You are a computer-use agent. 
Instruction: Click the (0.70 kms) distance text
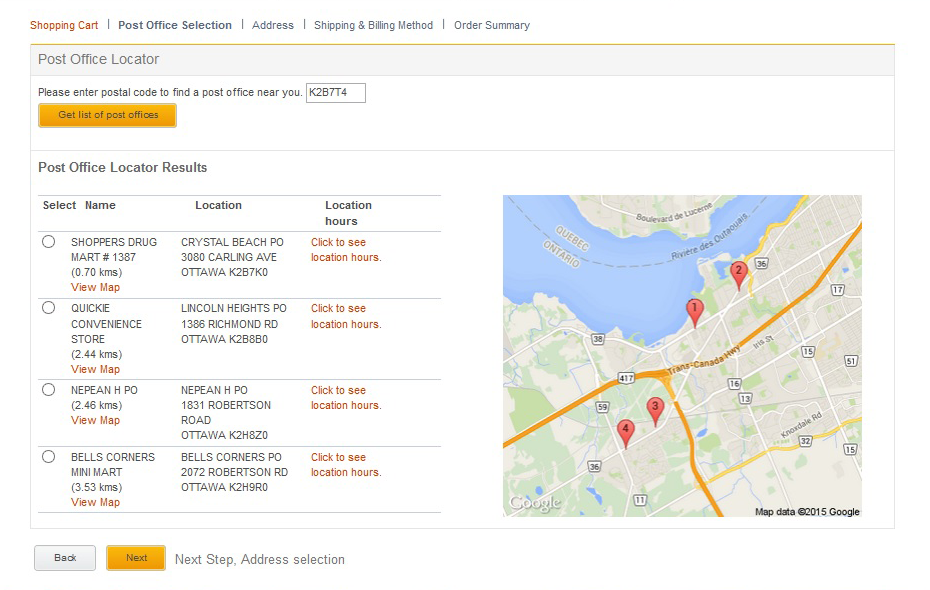(97, 272)
